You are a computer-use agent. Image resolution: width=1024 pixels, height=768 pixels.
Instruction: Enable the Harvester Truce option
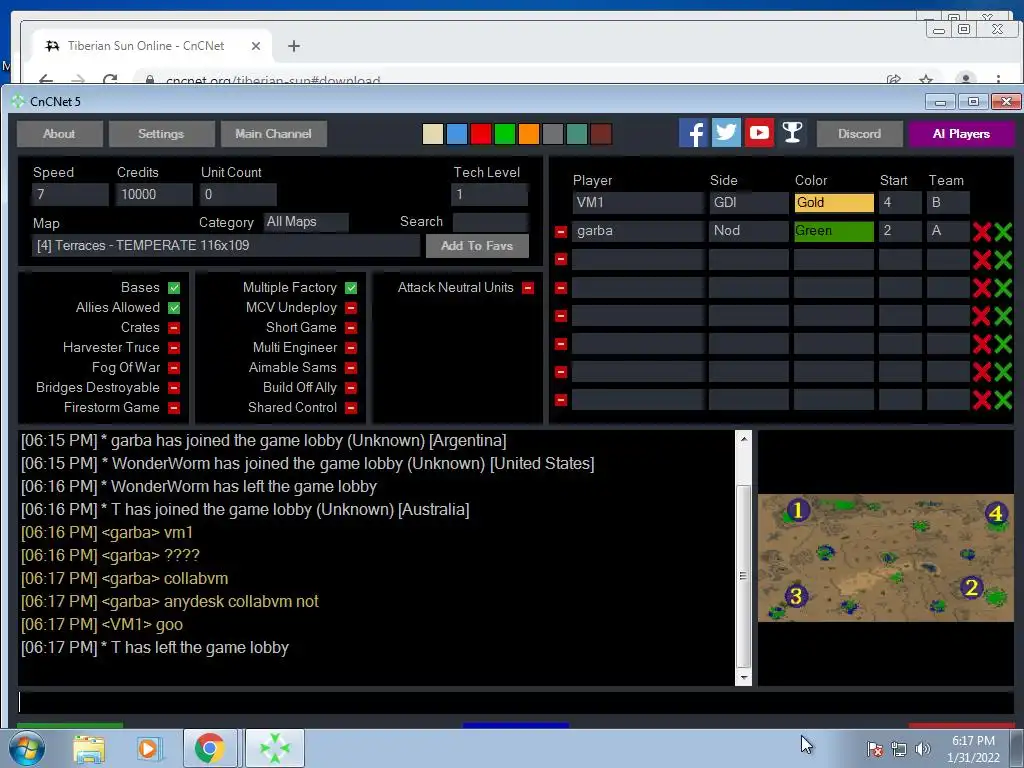pos(174,348)
